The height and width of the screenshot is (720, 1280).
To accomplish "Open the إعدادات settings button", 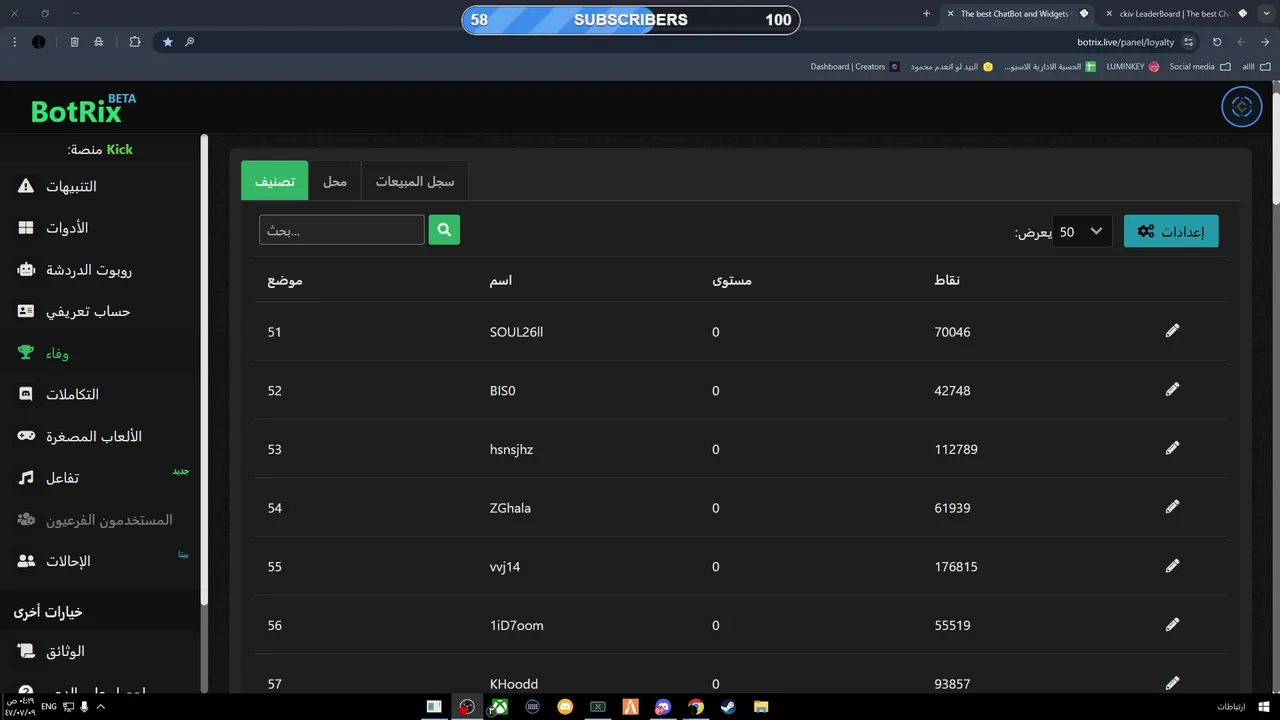I will point(1171,231).
